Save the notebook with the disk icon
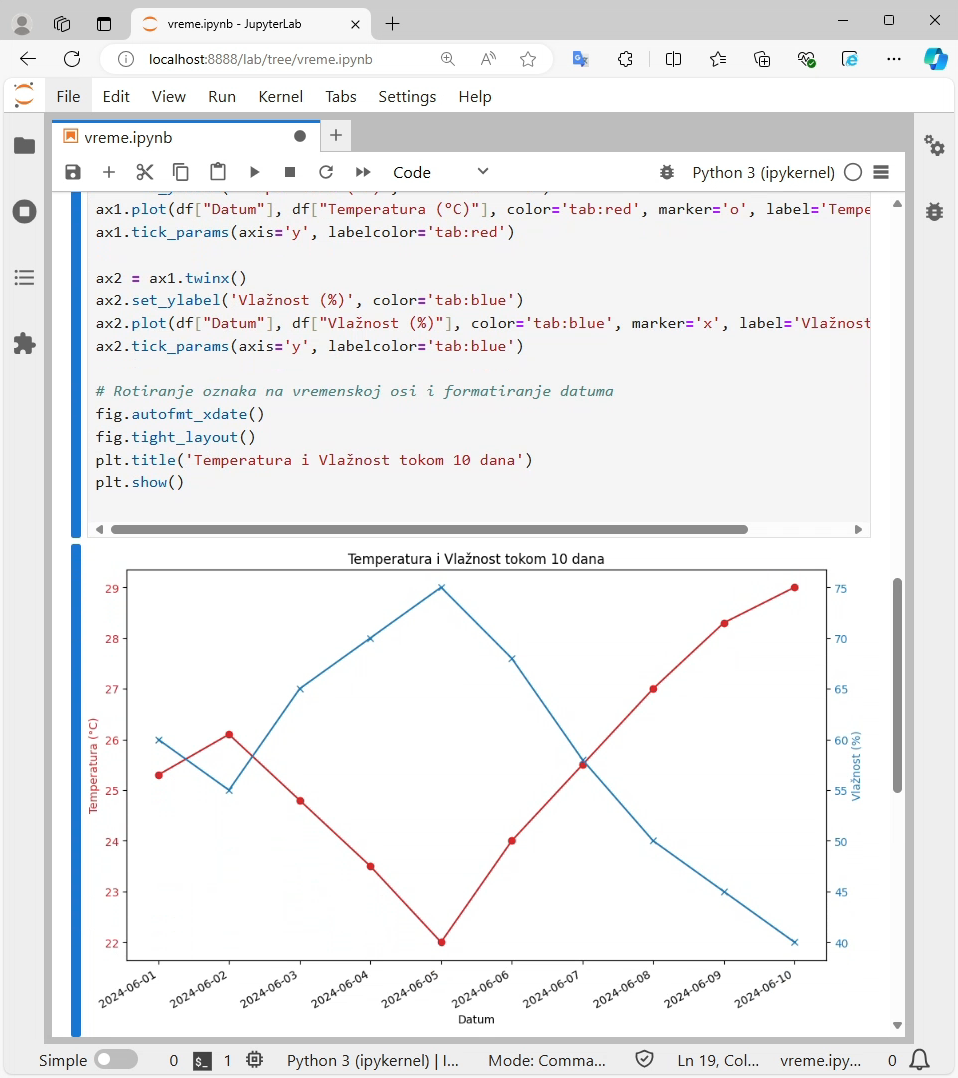This screenshot has height=1078, width=958. [x=73, y=172]
